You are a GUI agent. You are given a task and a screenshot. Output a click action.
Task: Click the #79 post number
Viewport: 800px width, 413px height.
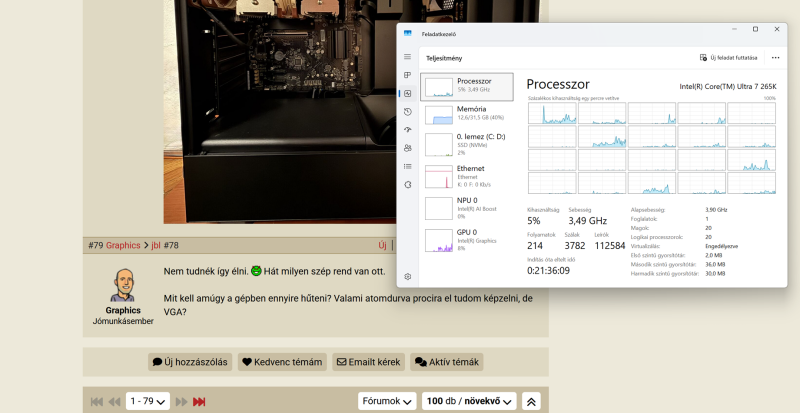tap(95, 246)
